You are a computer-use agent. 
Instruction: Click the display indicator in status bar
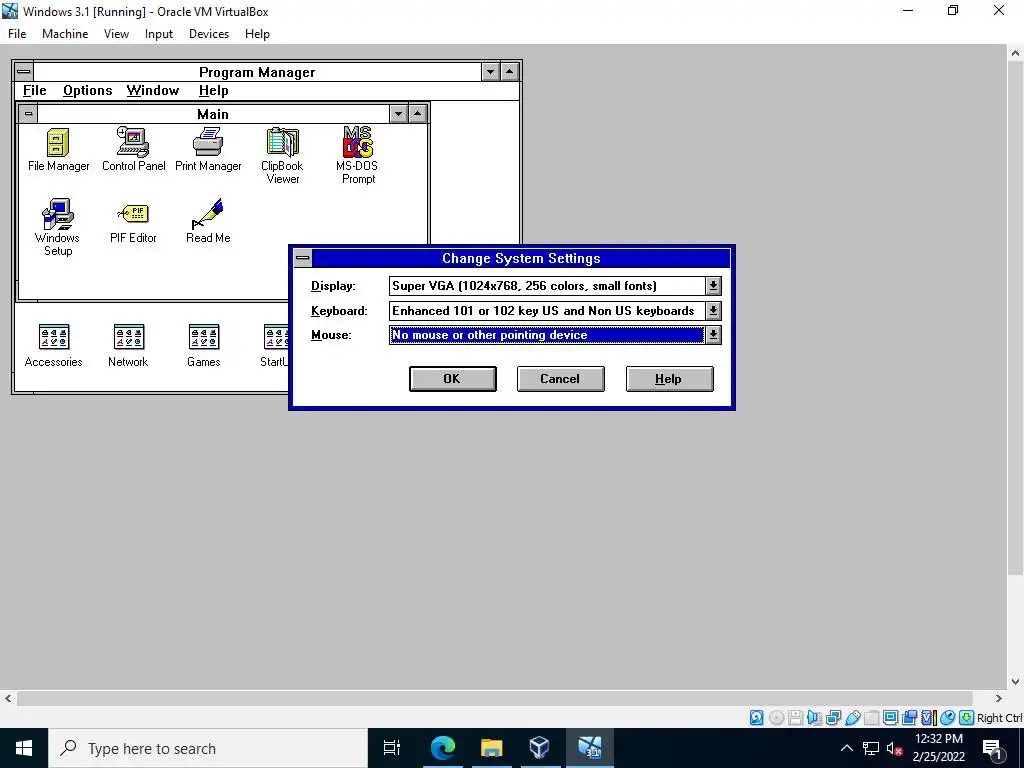point(890,718)
